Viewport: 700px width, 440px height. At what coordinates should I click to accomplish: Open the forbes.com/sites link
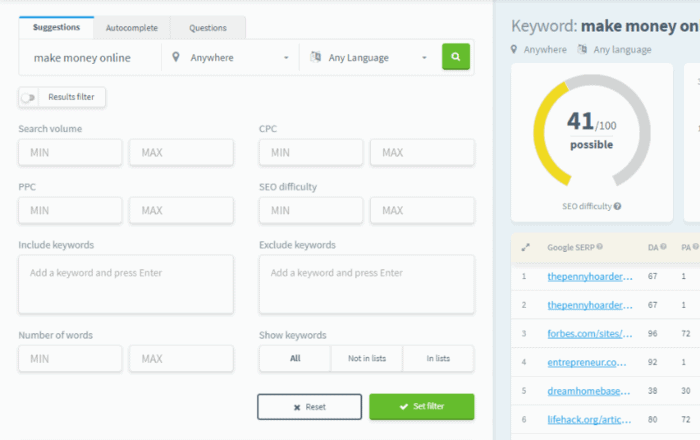590,334
